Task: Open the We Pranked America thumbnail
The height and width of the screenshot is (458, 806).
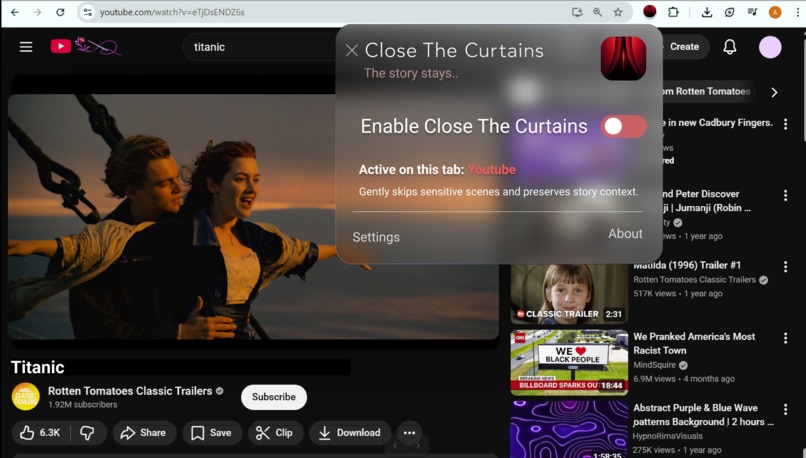Action: pos(569,362)
